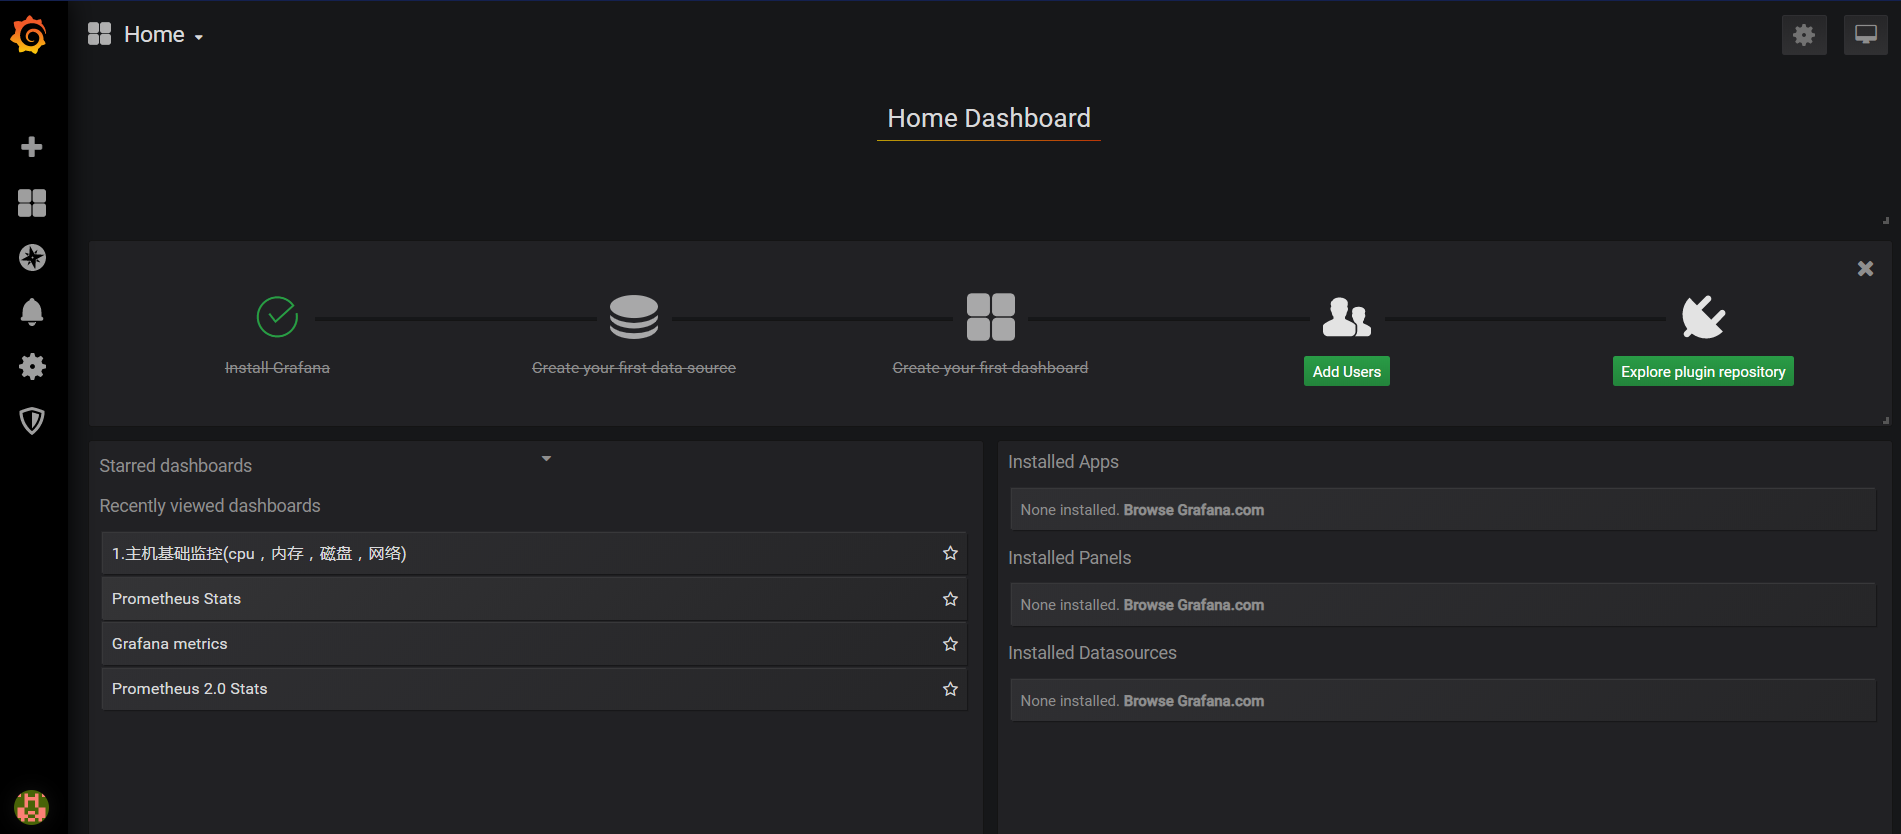
Task: Star the 主机基础监控 dashboard
Action: [950, 553]
